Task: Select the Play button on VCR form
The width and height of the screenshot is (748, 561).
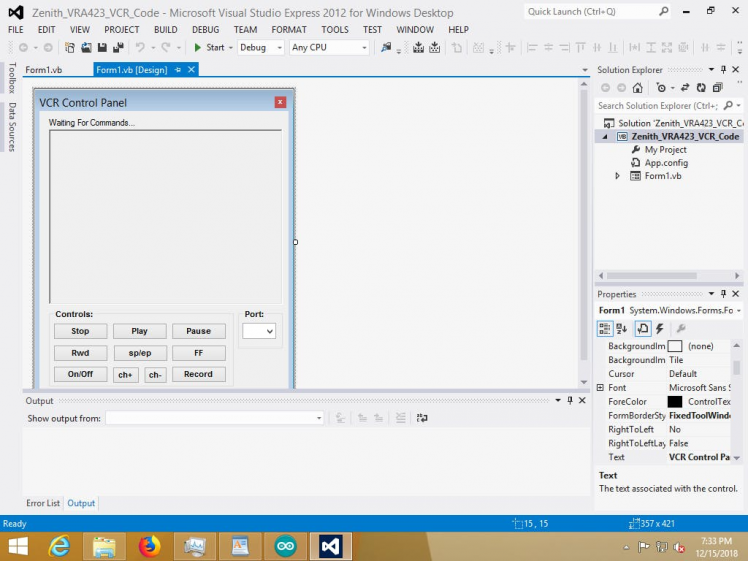Action: coord(139,331)
